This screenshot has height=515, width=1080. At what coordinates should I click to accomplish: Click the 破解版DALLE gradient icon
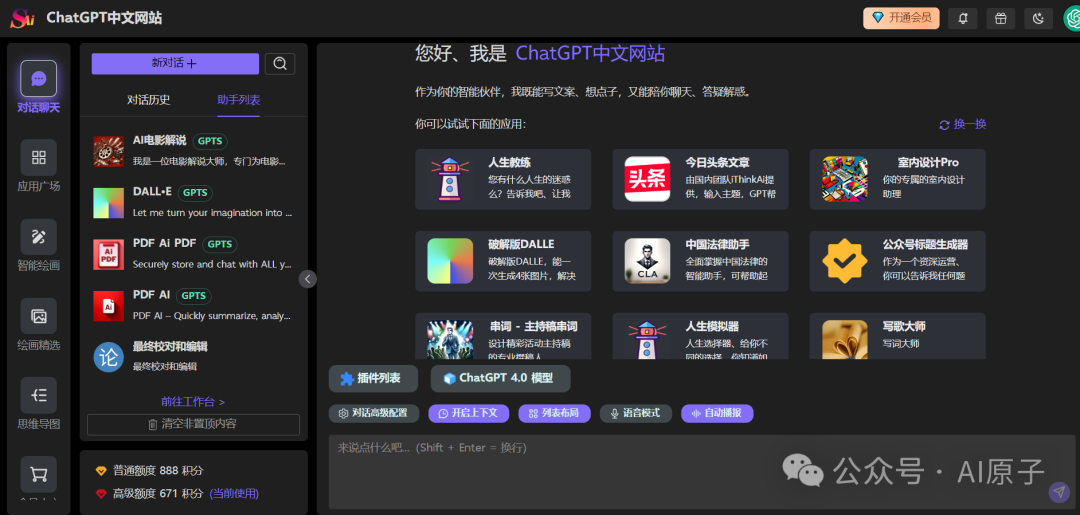pos(450,261)
